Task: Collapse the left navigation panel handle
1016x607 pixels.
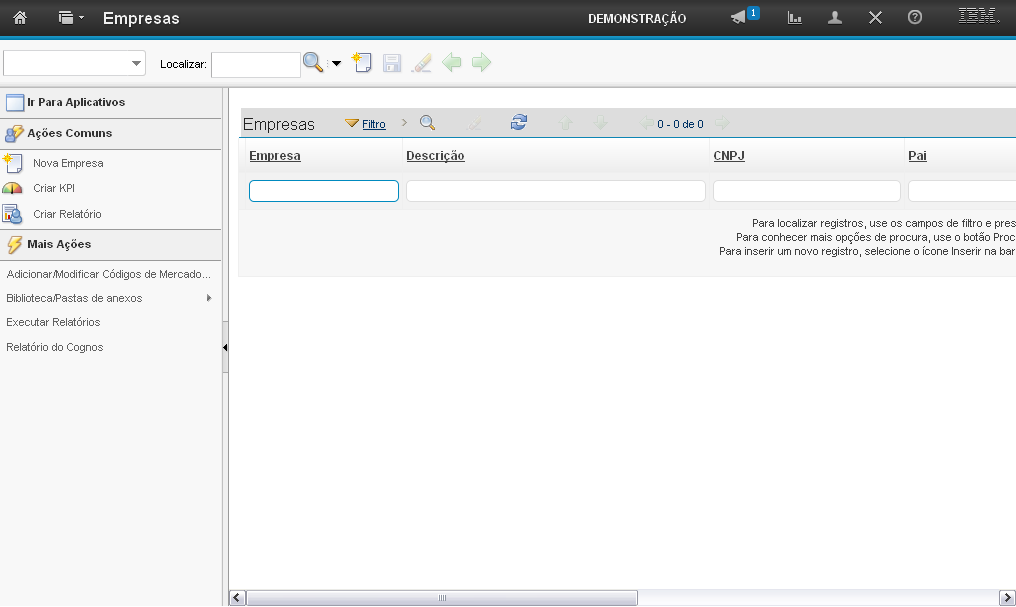Action: point(225,347)
